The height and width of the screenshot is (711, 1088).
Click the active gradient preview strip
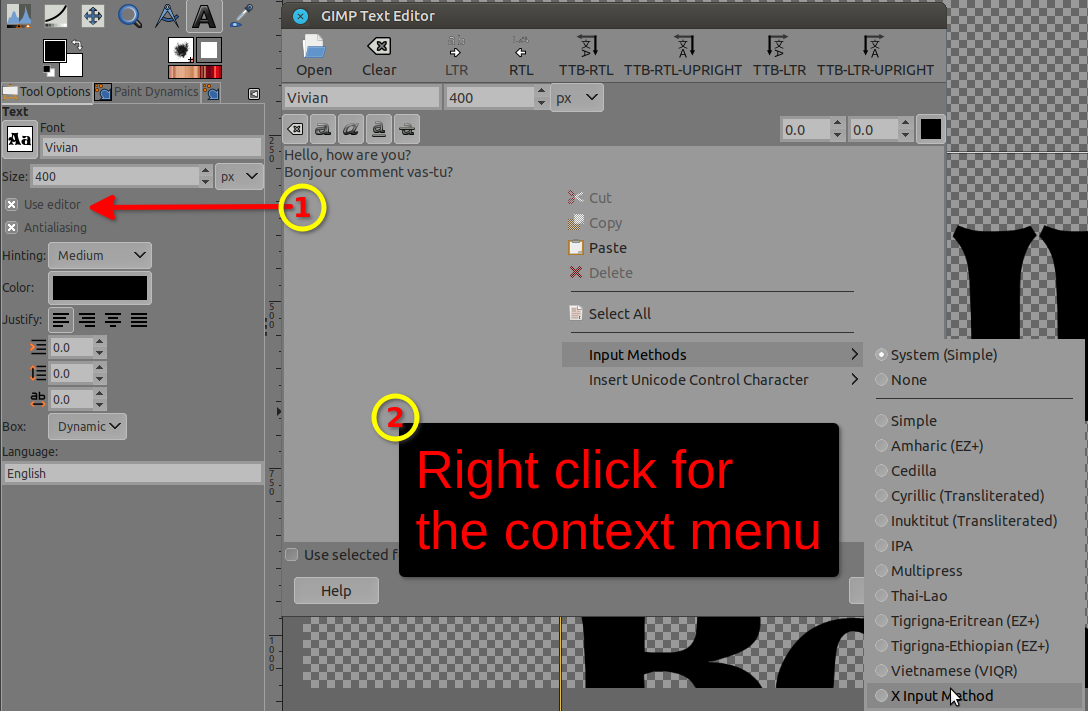[x=195, y=72]
